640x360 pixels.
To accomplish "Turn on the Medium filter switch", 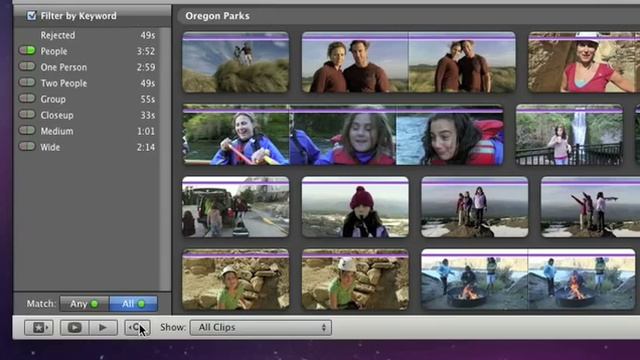I will 27,131.
